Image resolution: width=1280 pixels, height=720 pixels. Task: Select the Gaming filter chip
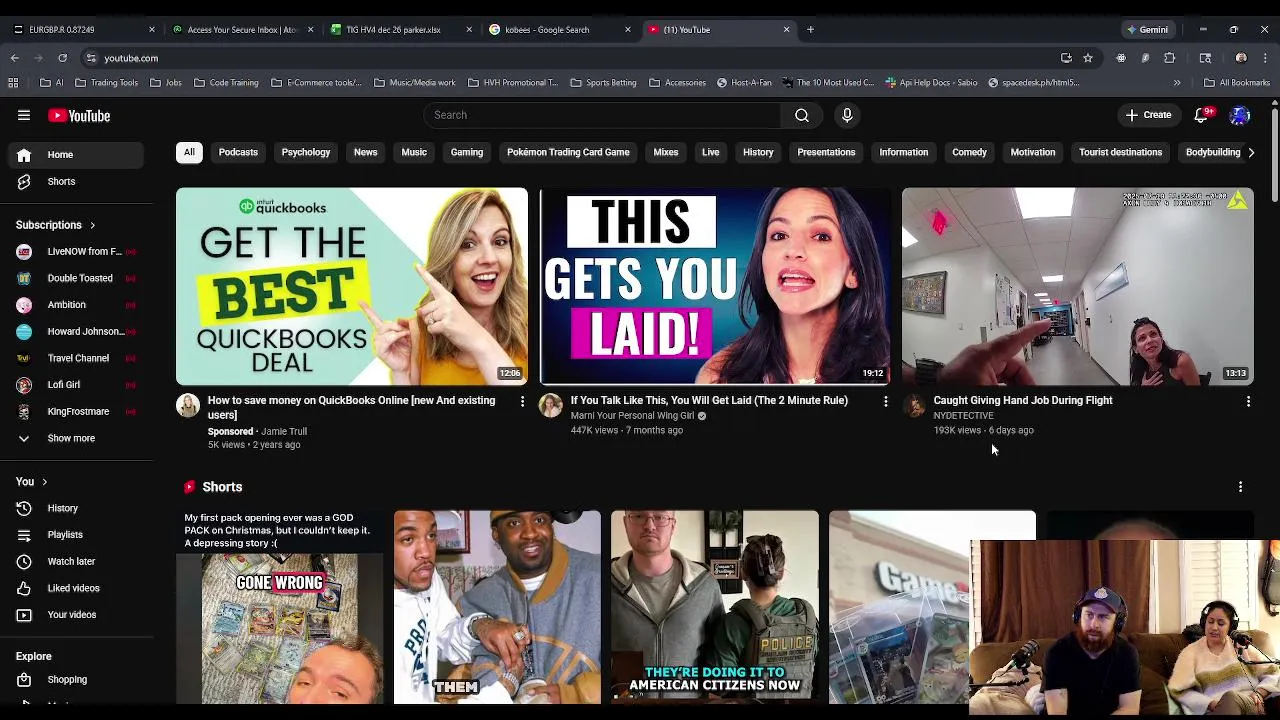[467, 152]
